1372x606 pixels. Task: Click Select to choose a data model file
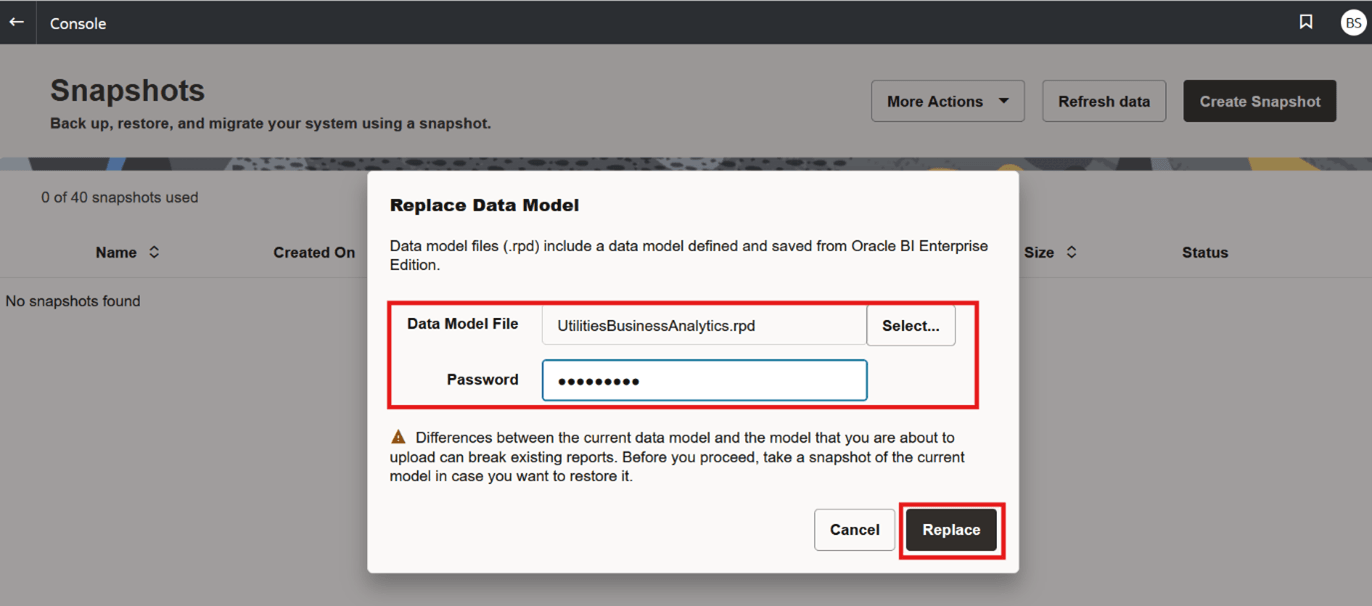[910, 325]
